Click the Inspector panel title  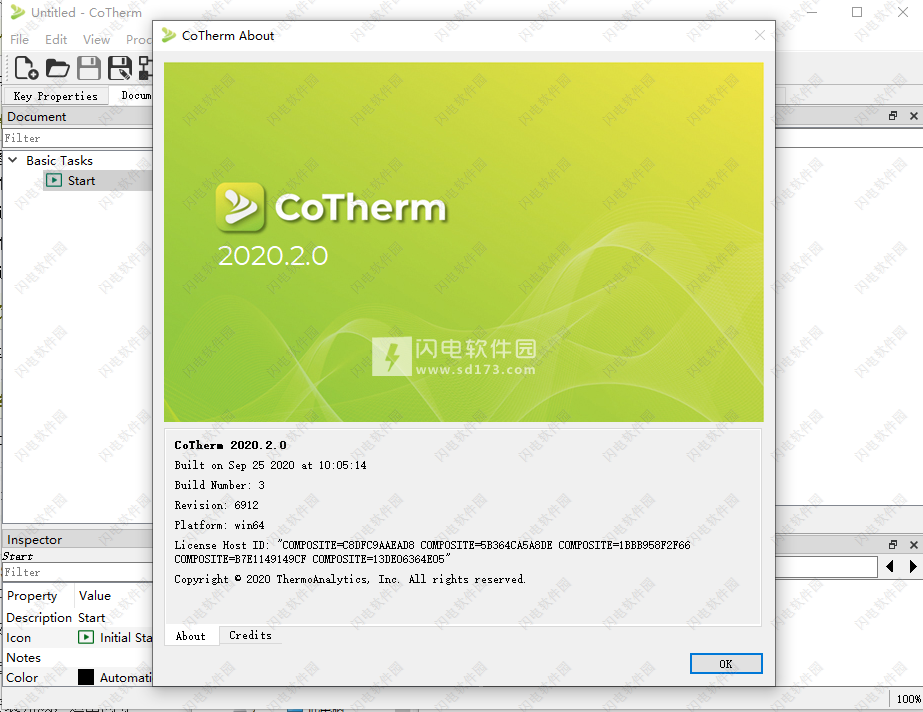34,540
